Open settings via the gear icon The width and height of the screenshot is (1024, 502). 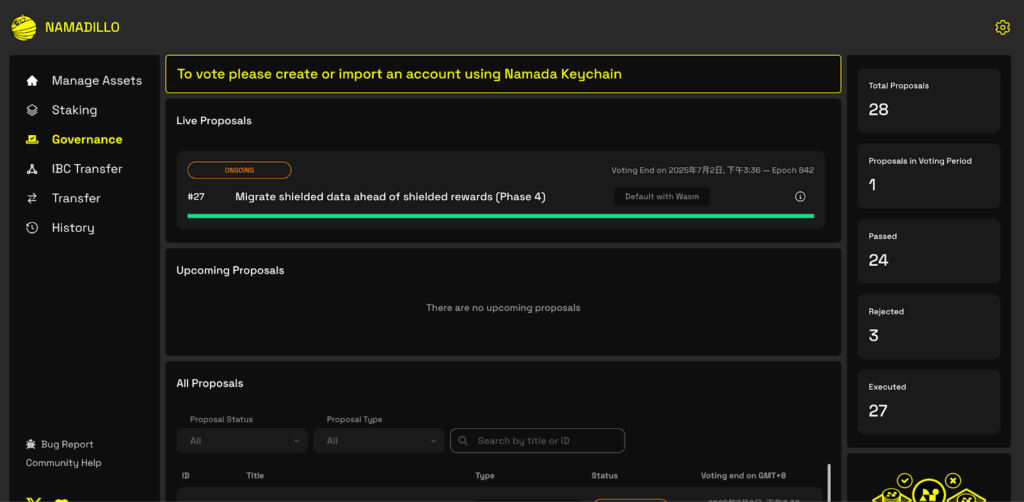point(1002,27)
